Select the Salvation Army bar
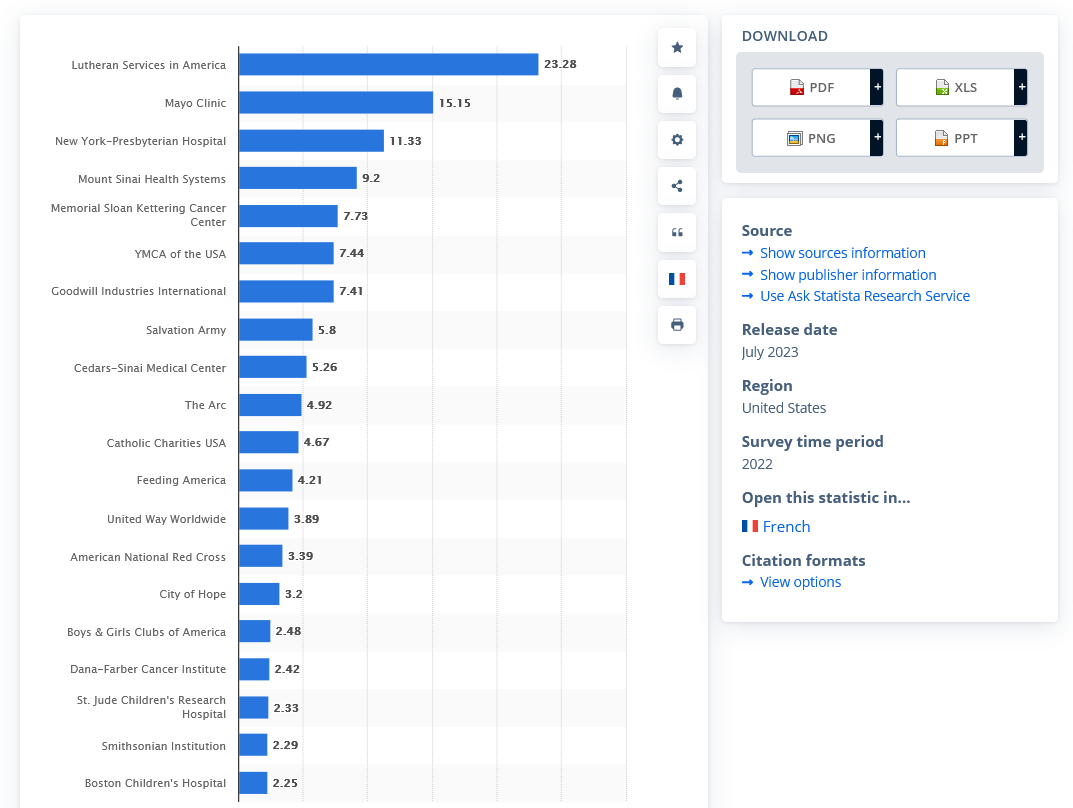 point(276,330)
